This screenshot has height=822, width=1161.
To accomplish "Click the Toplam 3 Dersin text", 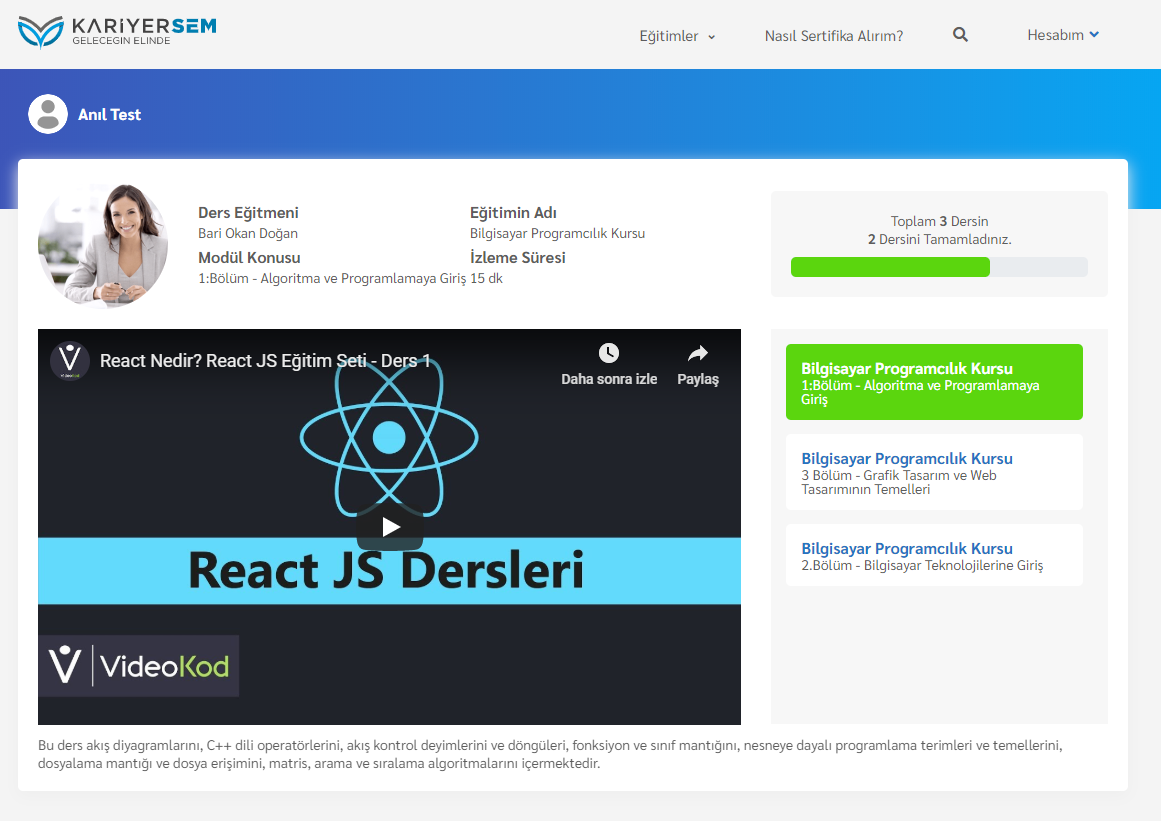I will pyautogui.click(x=939, y=221).
